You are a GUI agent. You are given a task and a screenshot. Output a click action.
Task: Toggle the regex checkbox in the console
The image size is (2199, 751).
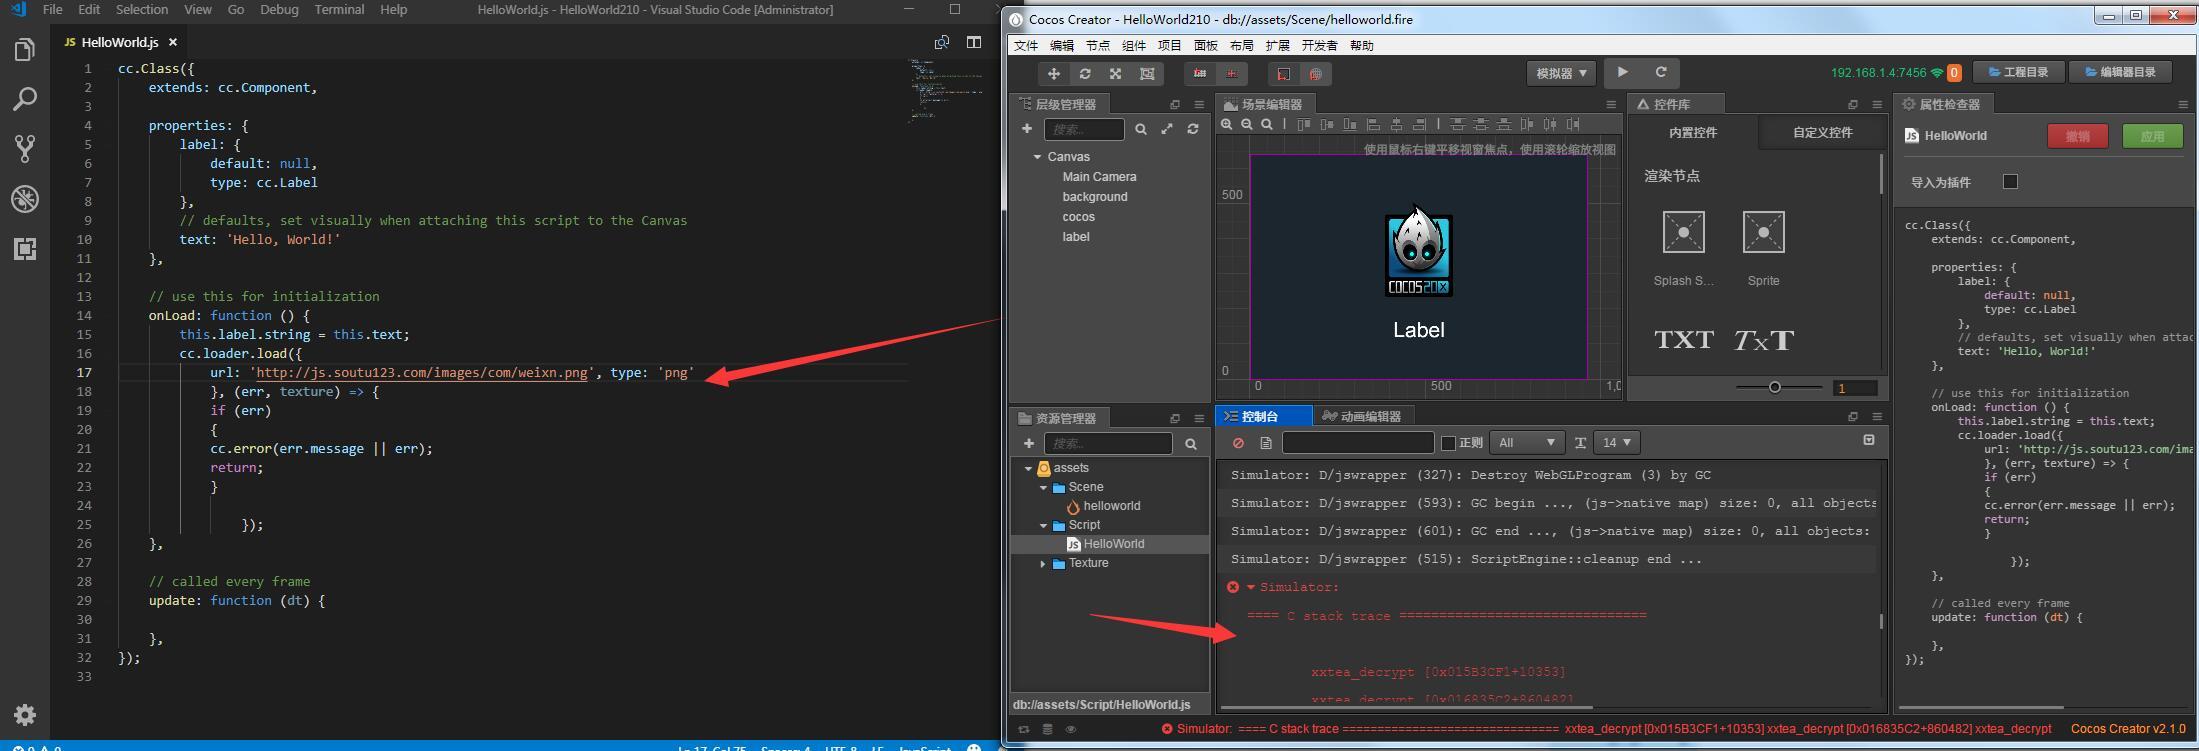click(1447, 443)
